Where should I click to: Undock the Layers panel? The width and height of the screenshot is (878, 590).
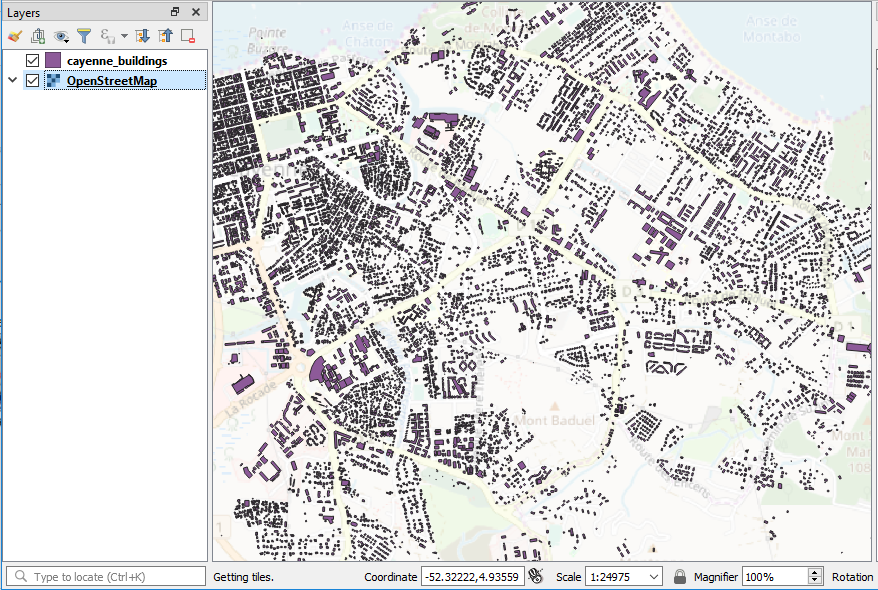177,12
